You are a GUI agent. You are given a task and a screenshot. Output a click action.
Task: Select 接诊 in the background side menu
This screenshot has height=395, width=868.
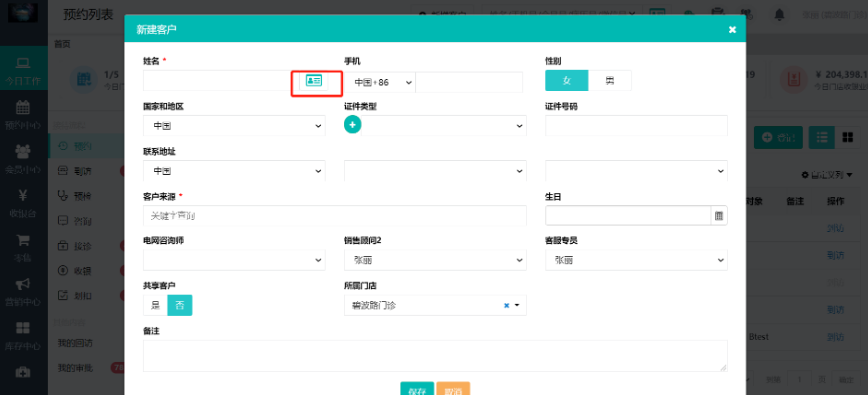pos(83,246)
